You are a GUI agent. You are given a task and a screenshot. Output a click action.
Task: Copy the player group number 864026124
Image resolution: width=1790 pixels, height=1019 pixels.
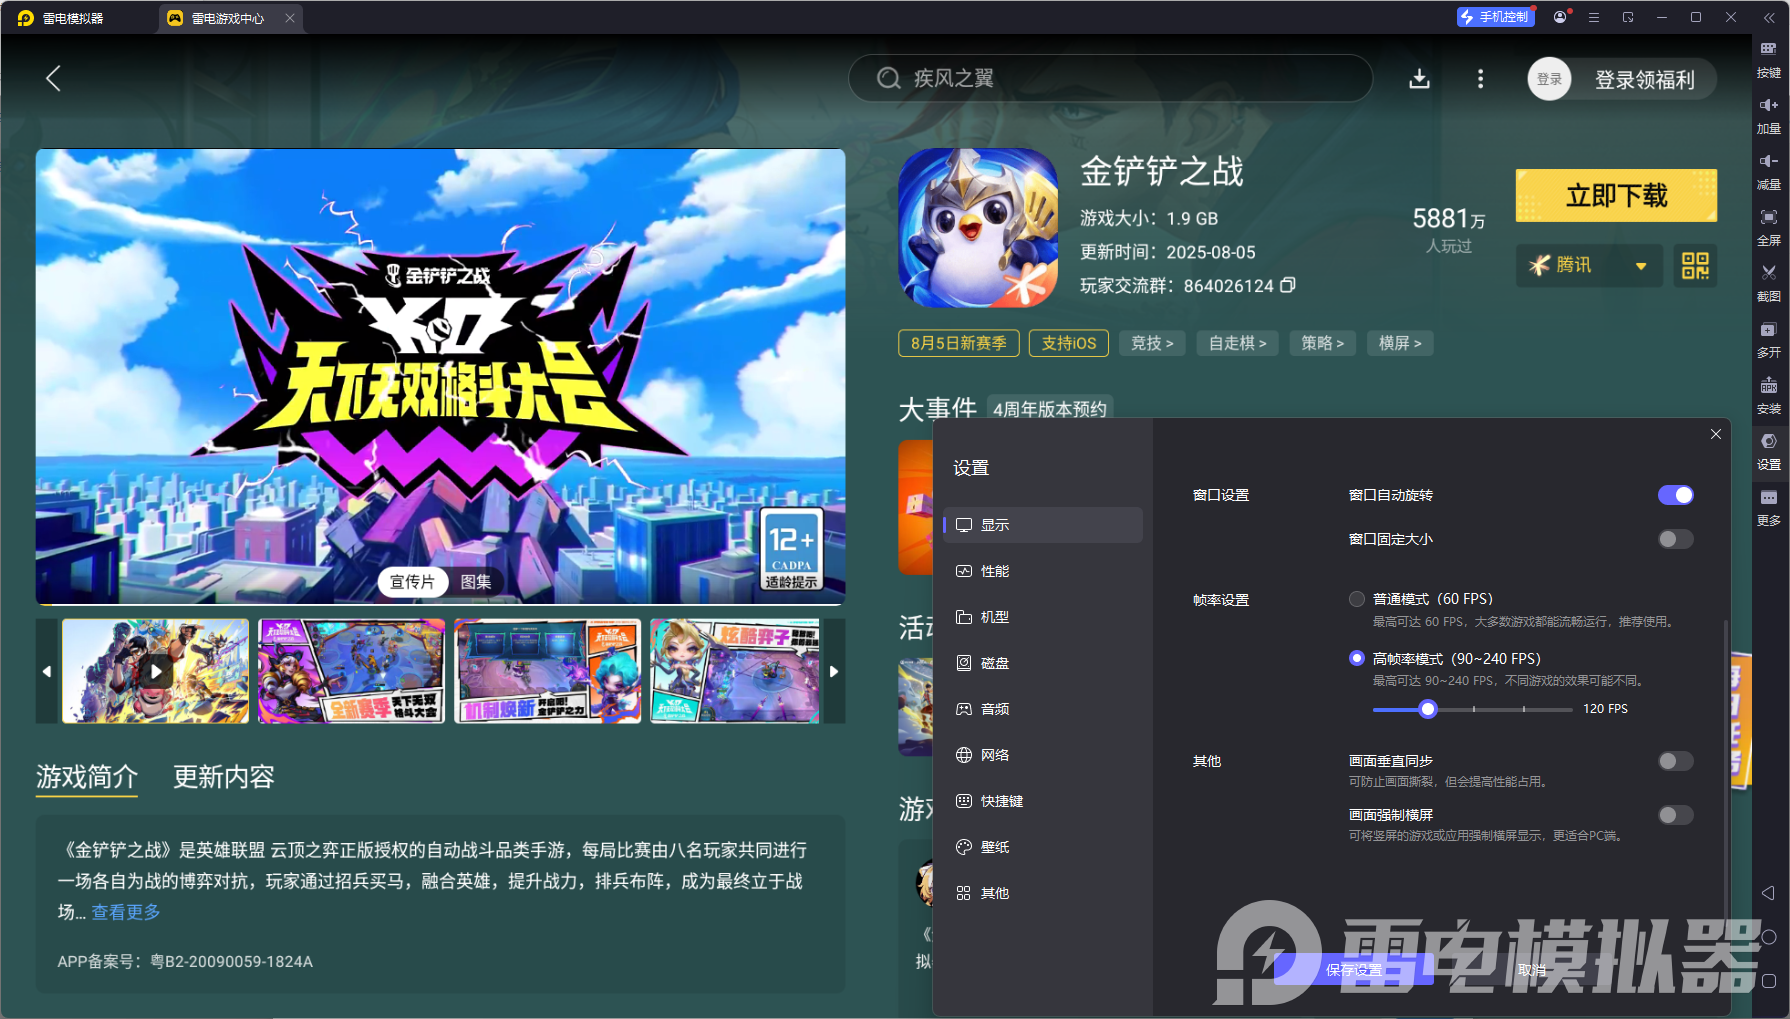tap(1288, 285)
